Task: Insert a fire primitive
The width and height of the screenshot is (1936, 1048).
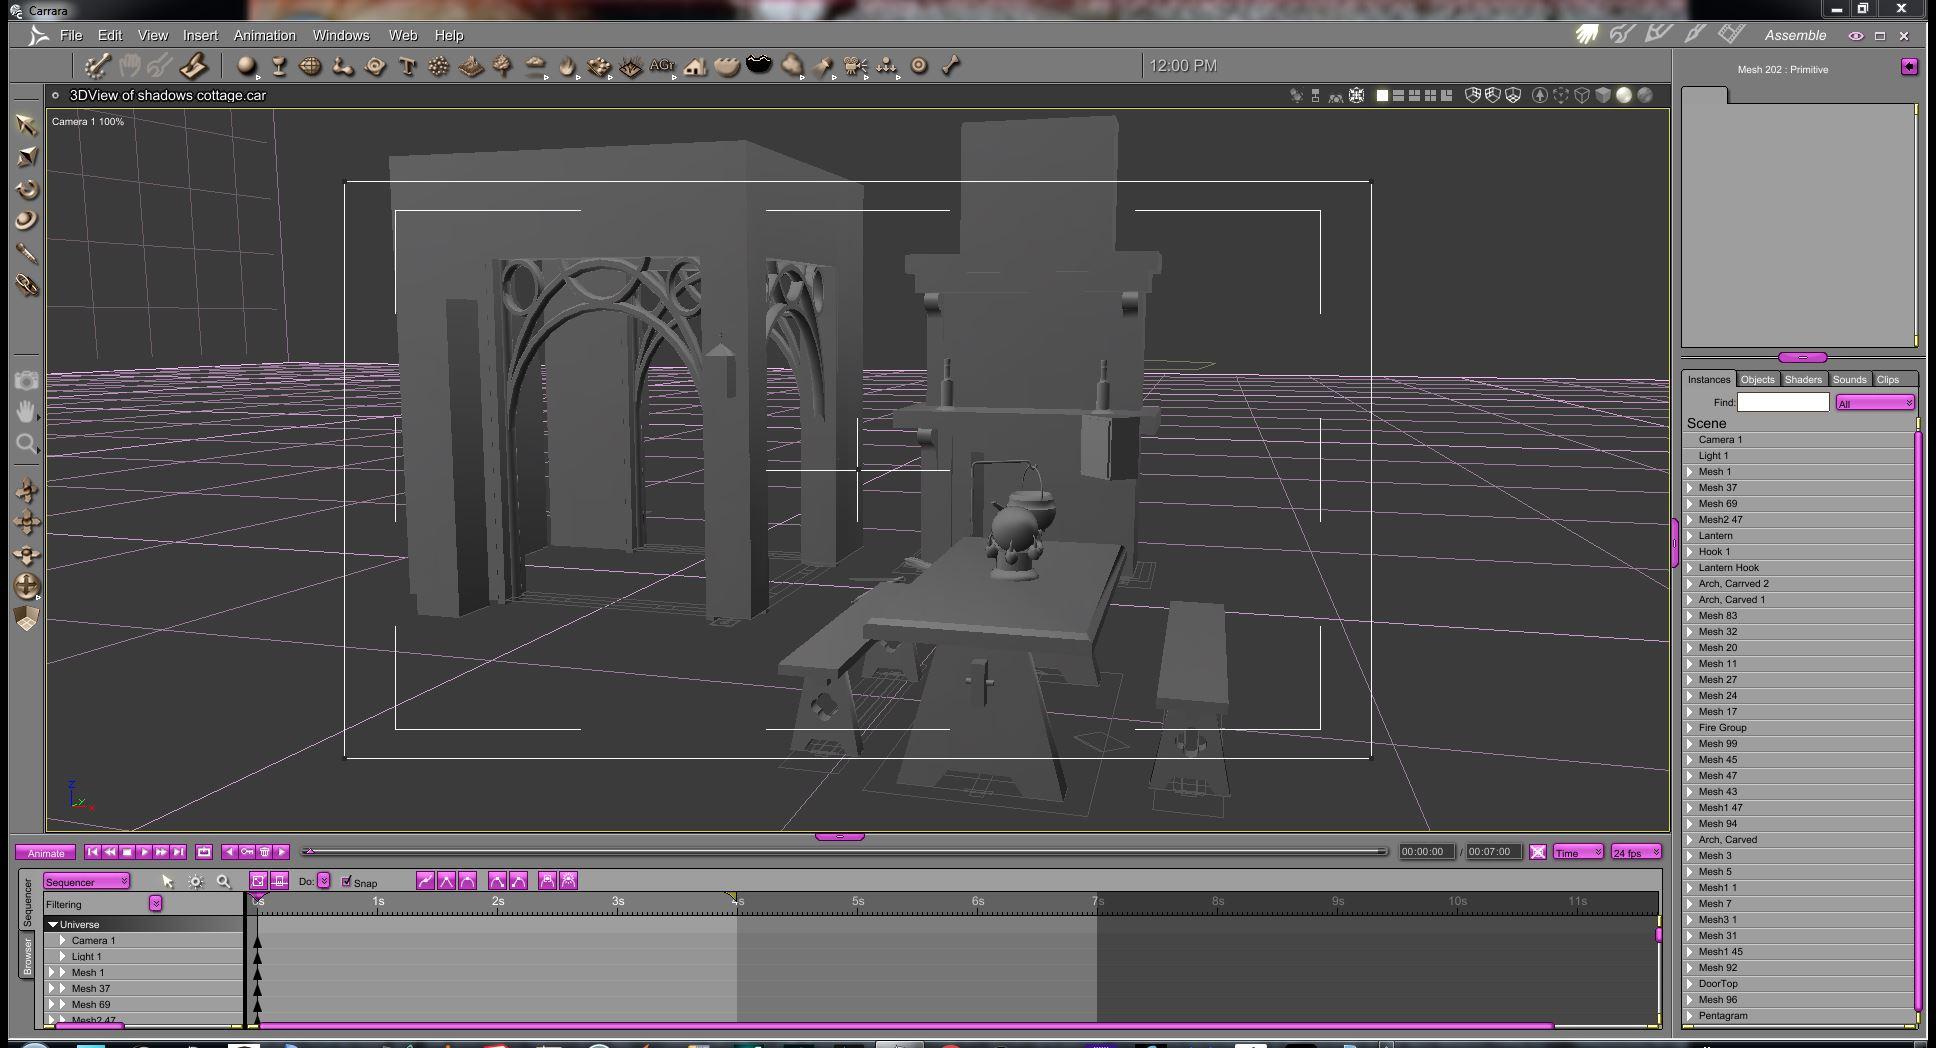Action: point(567,66)
